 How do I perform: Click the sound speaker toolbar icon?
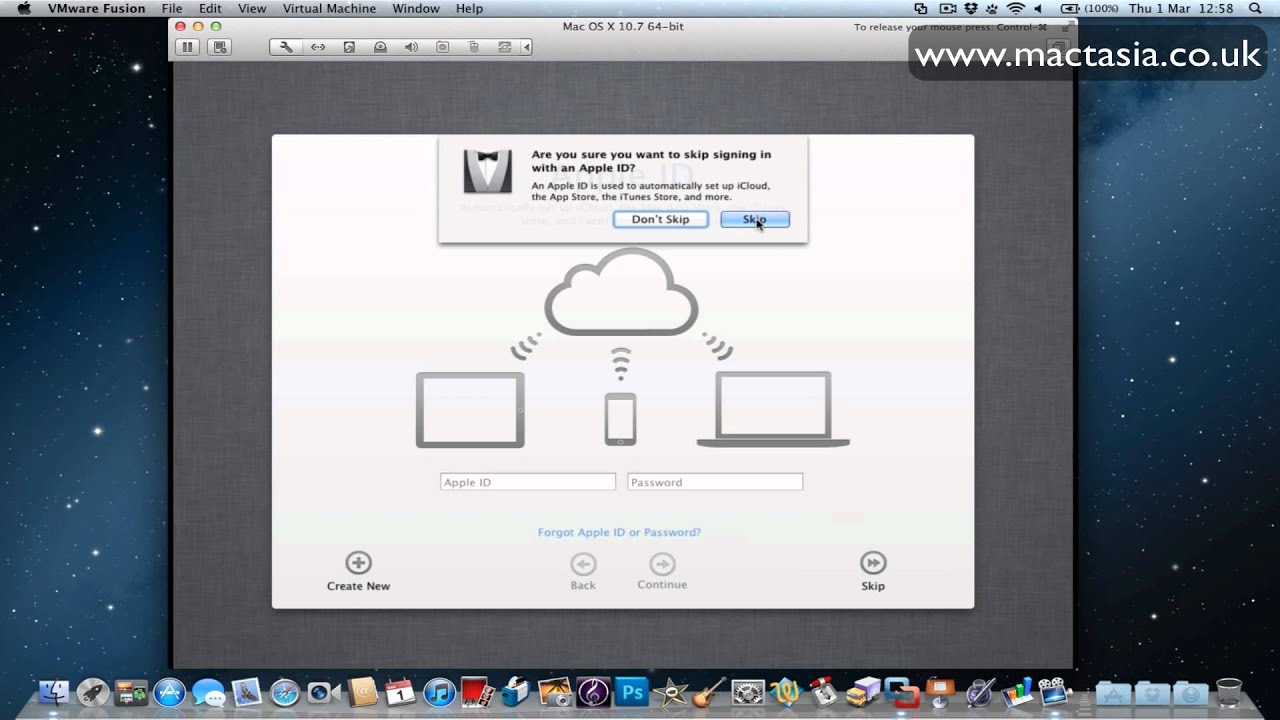[x=411, y=47]
